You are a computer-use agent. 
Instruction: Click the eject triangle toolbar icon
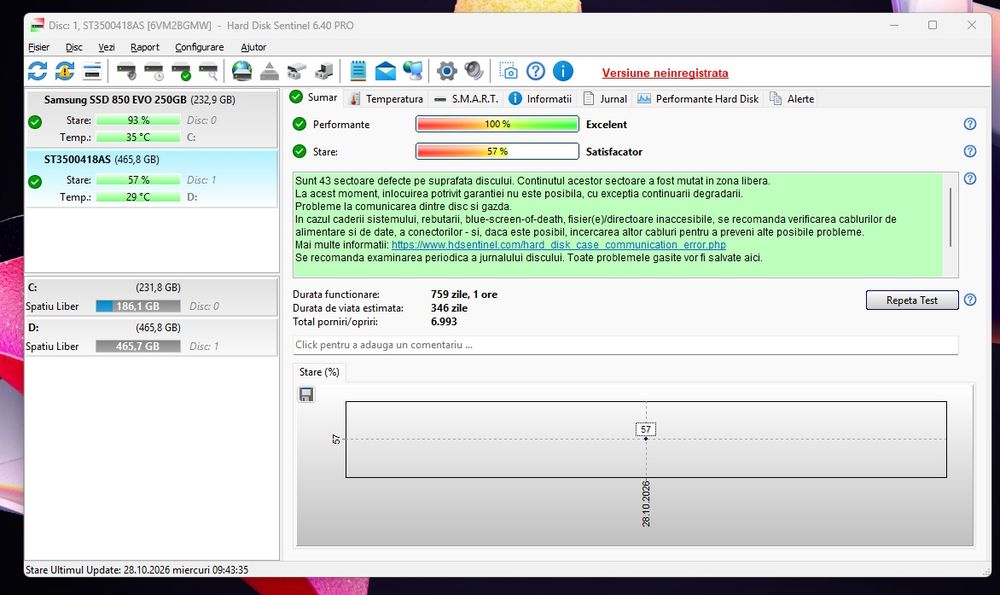coord(269,71)
